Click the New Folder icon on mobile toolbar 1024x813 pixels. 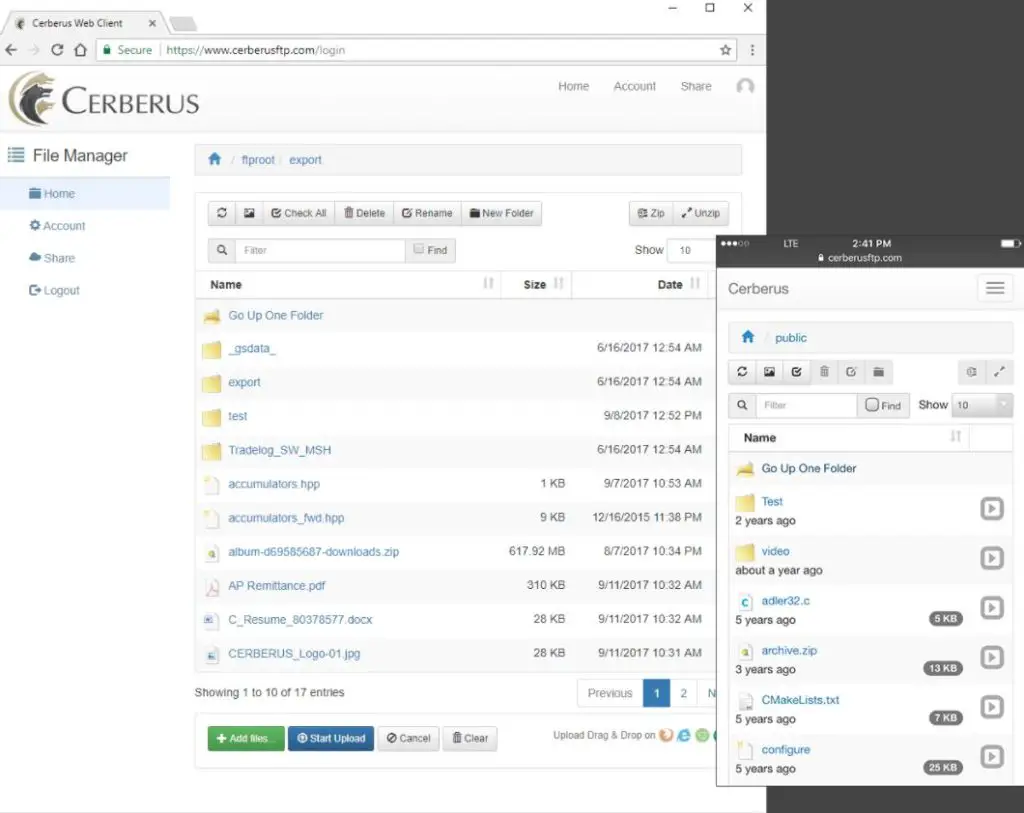click(x=878, y=371)
